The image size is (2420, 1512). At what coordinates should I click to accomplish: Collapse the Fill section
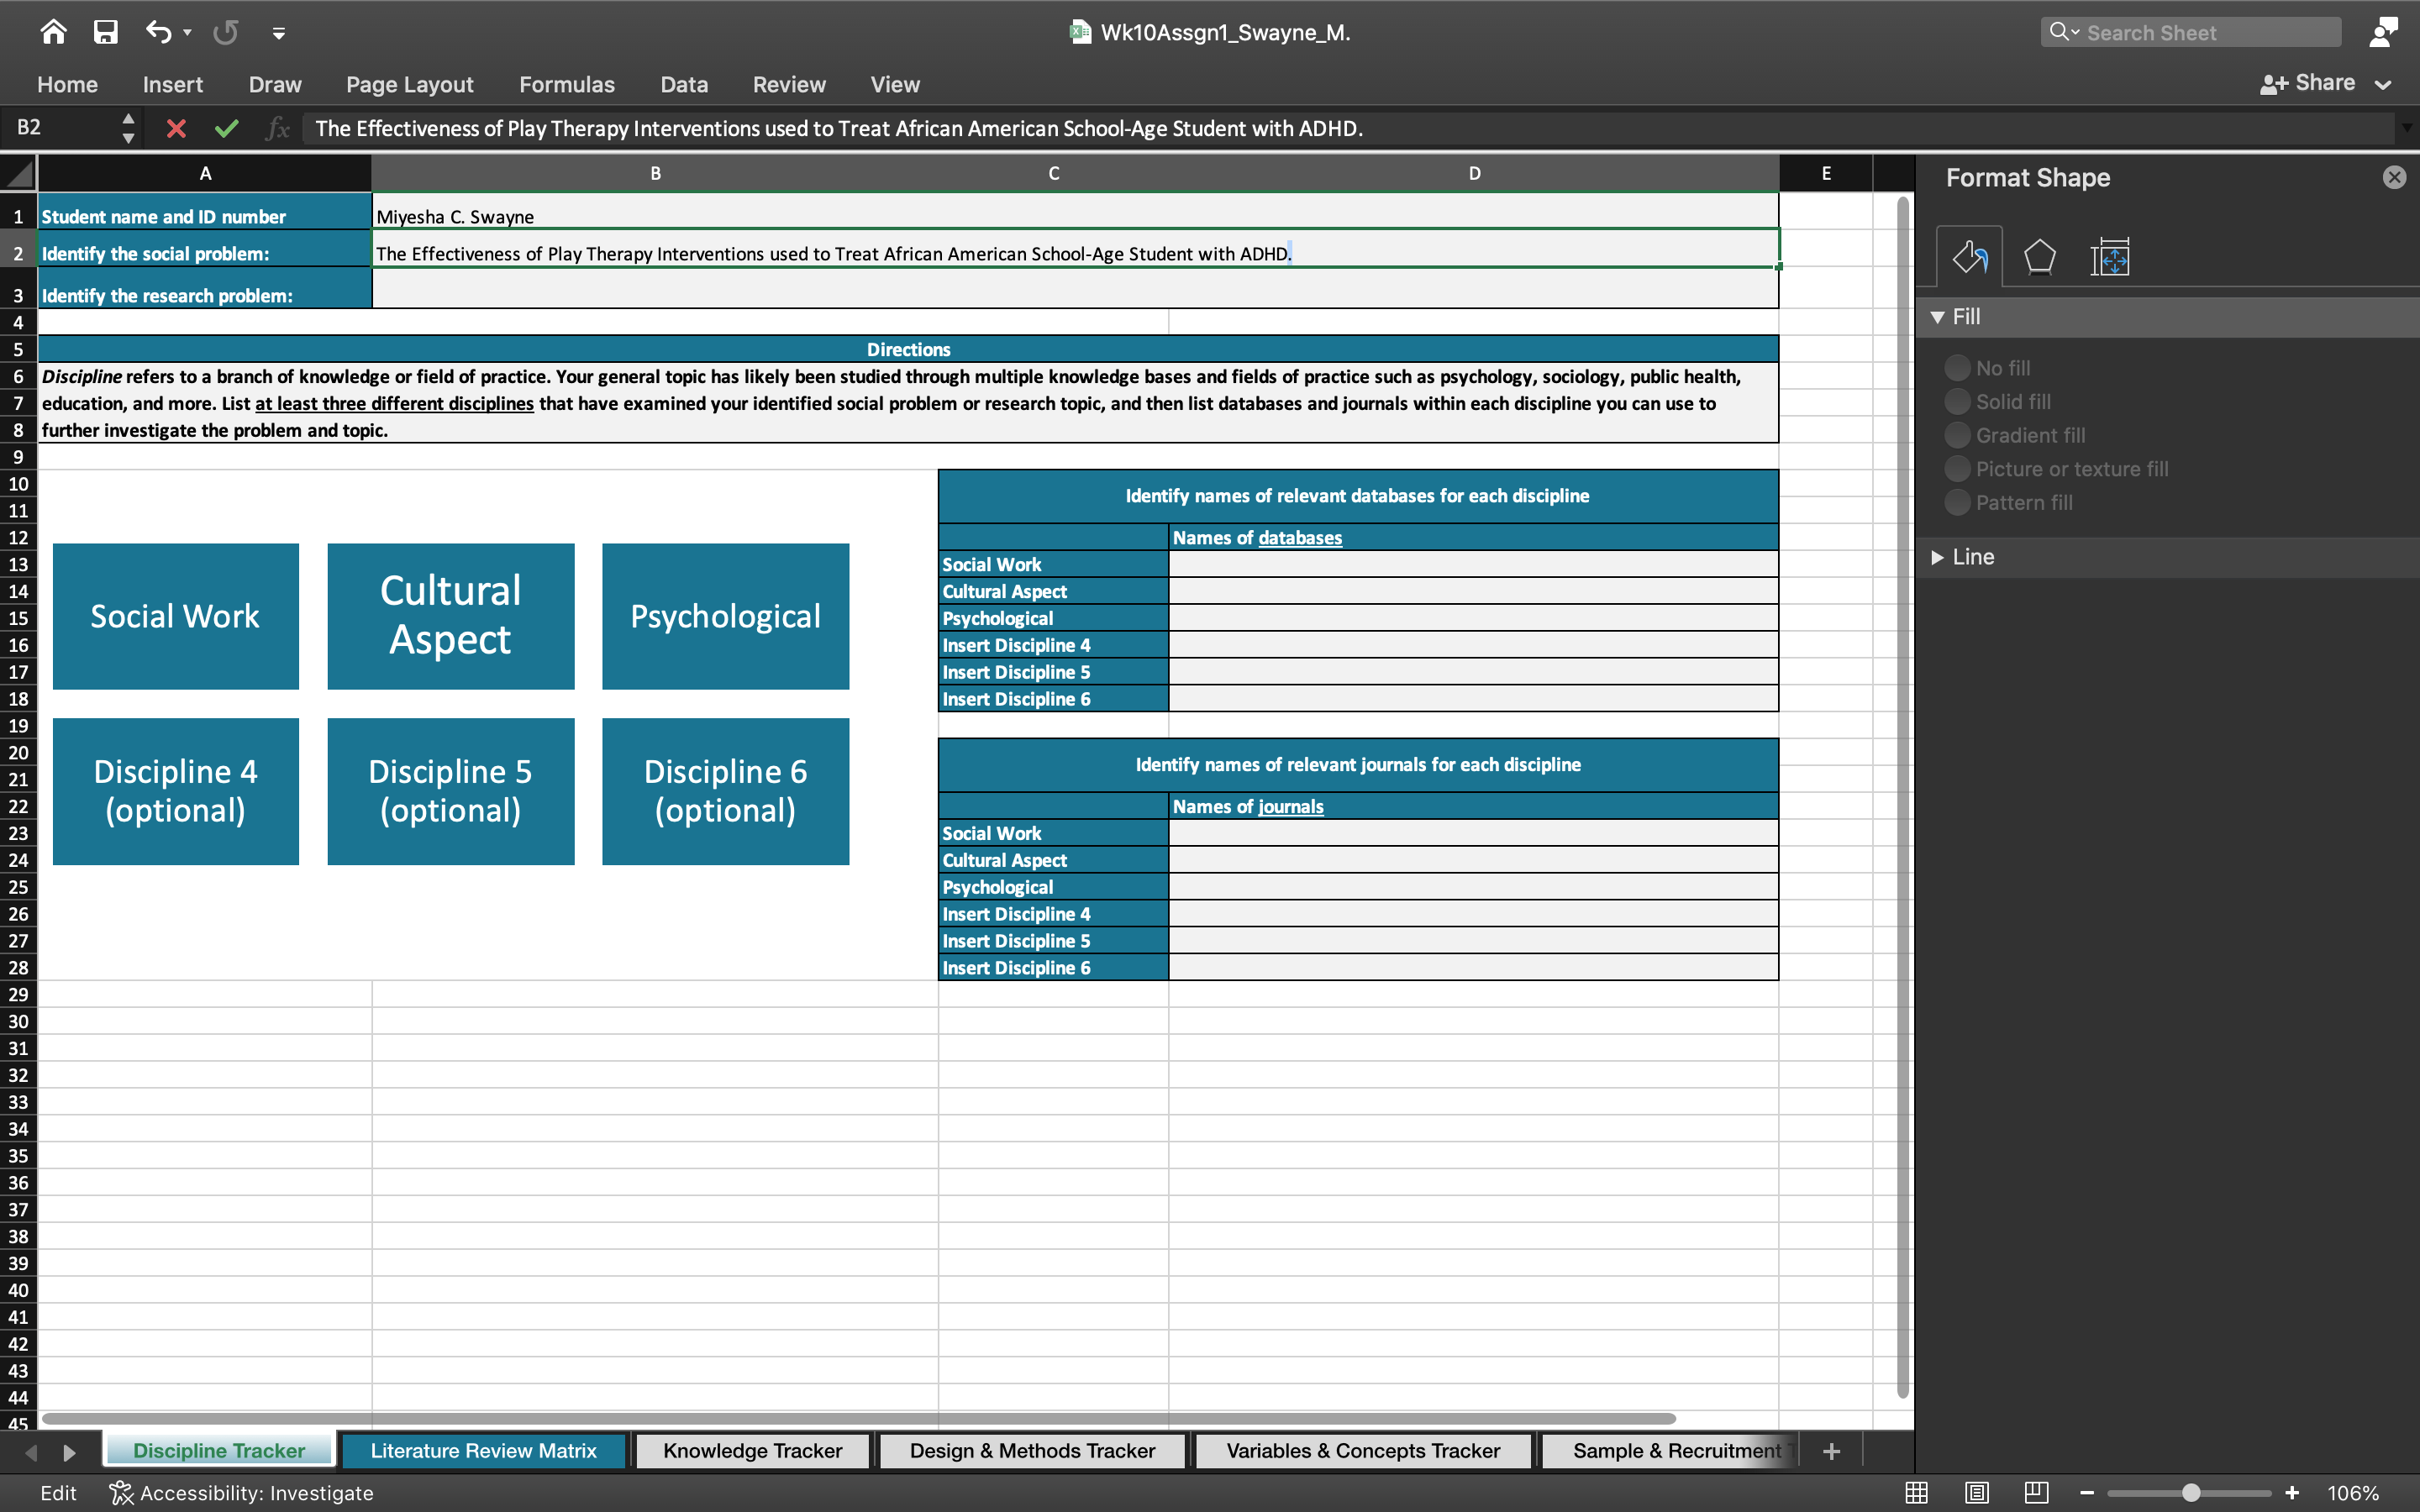click(x=1940, y=316)
